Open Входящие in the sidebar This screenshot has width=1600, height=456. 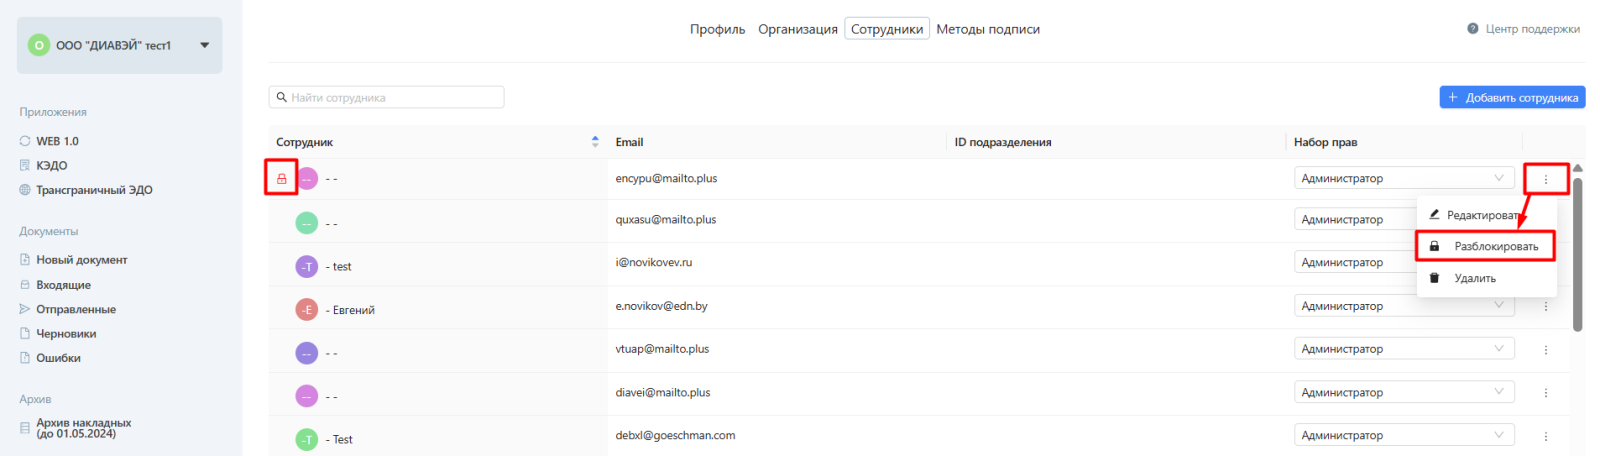pos(63,285)
